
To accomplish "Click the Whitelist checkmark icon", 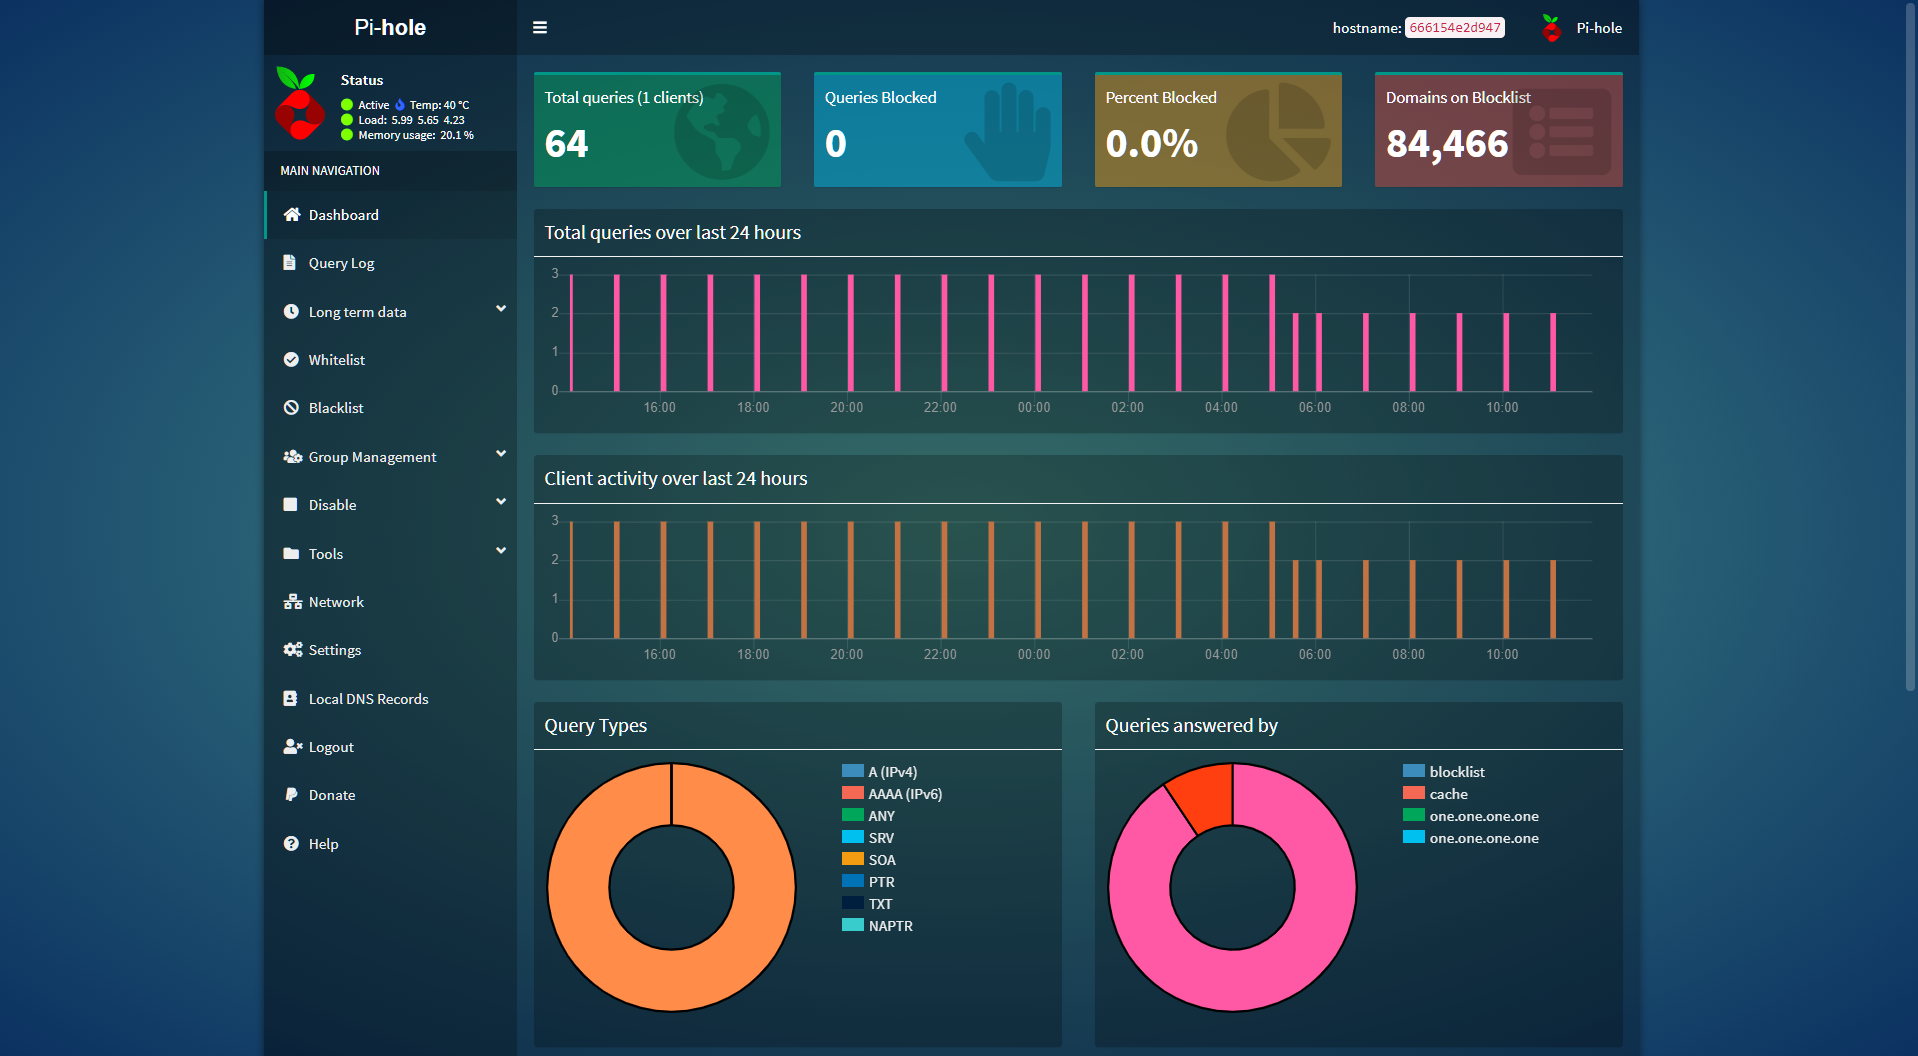I will (291, 360).
